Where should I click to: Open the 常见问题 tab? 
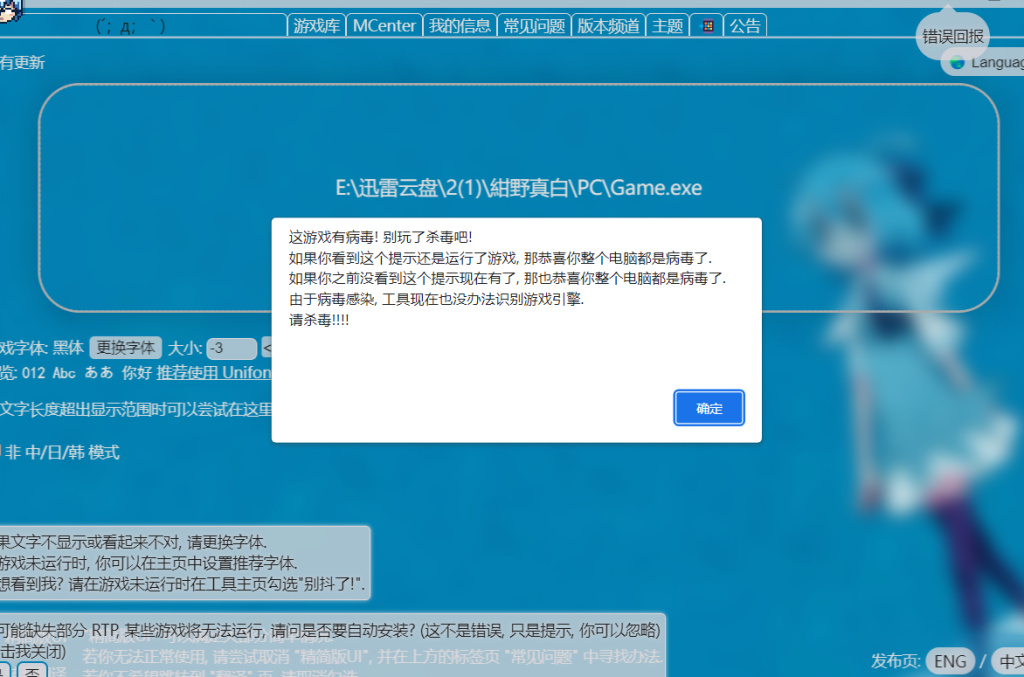tap(534, 26)
